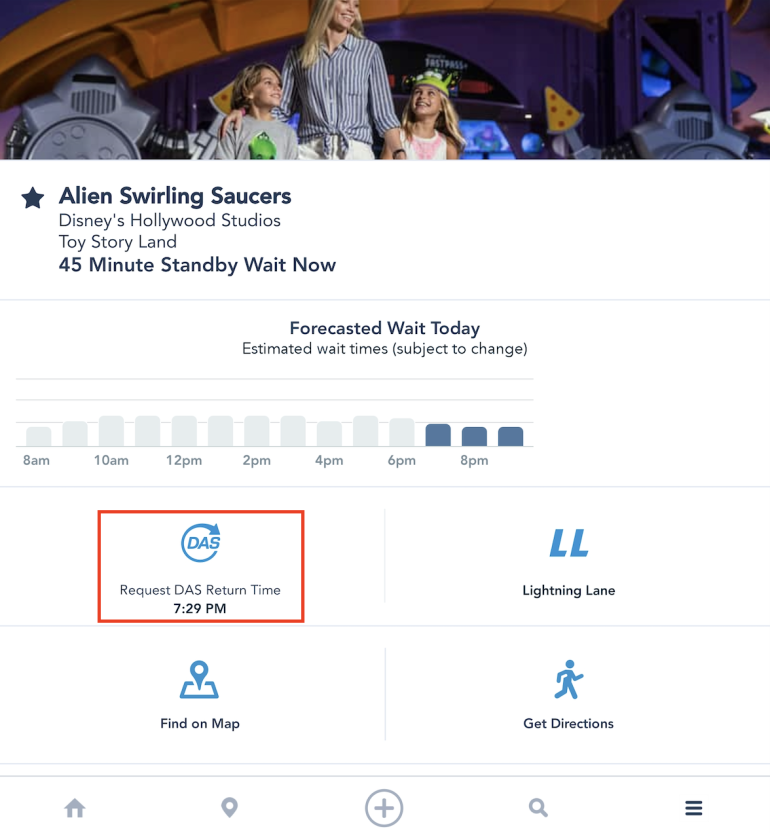
Task: Toggle the favorite star for Alien Swirling Saucers
Action: (x=33, y=198)
